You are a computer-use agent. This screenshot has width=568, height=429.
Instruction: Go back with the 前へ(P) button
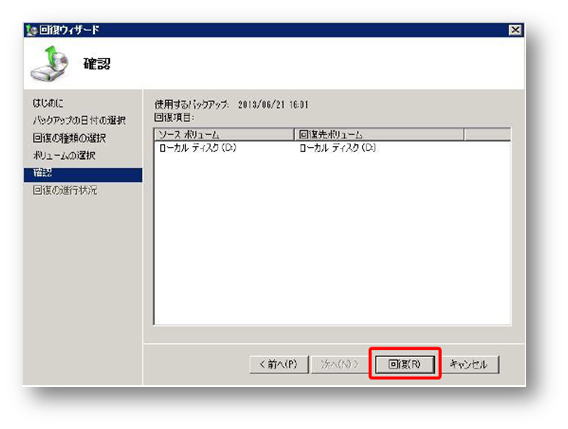[x=279, y=364]
